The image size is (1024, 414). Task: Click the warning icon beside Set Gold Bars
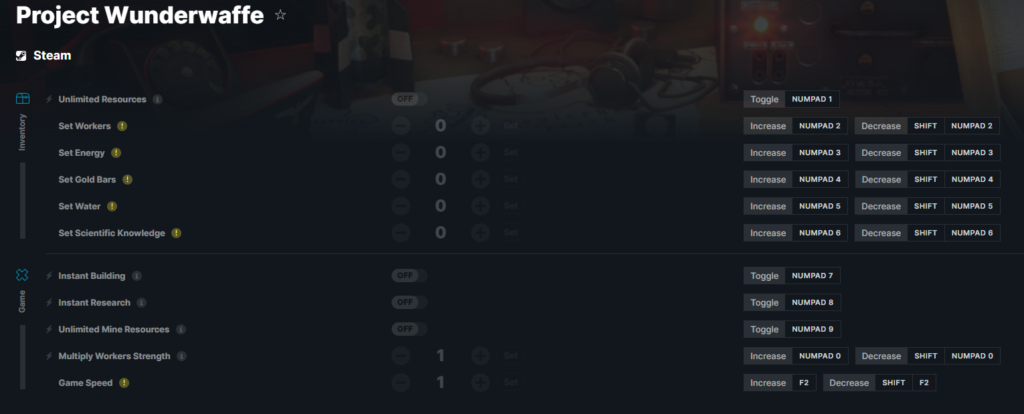pos(127,180)
